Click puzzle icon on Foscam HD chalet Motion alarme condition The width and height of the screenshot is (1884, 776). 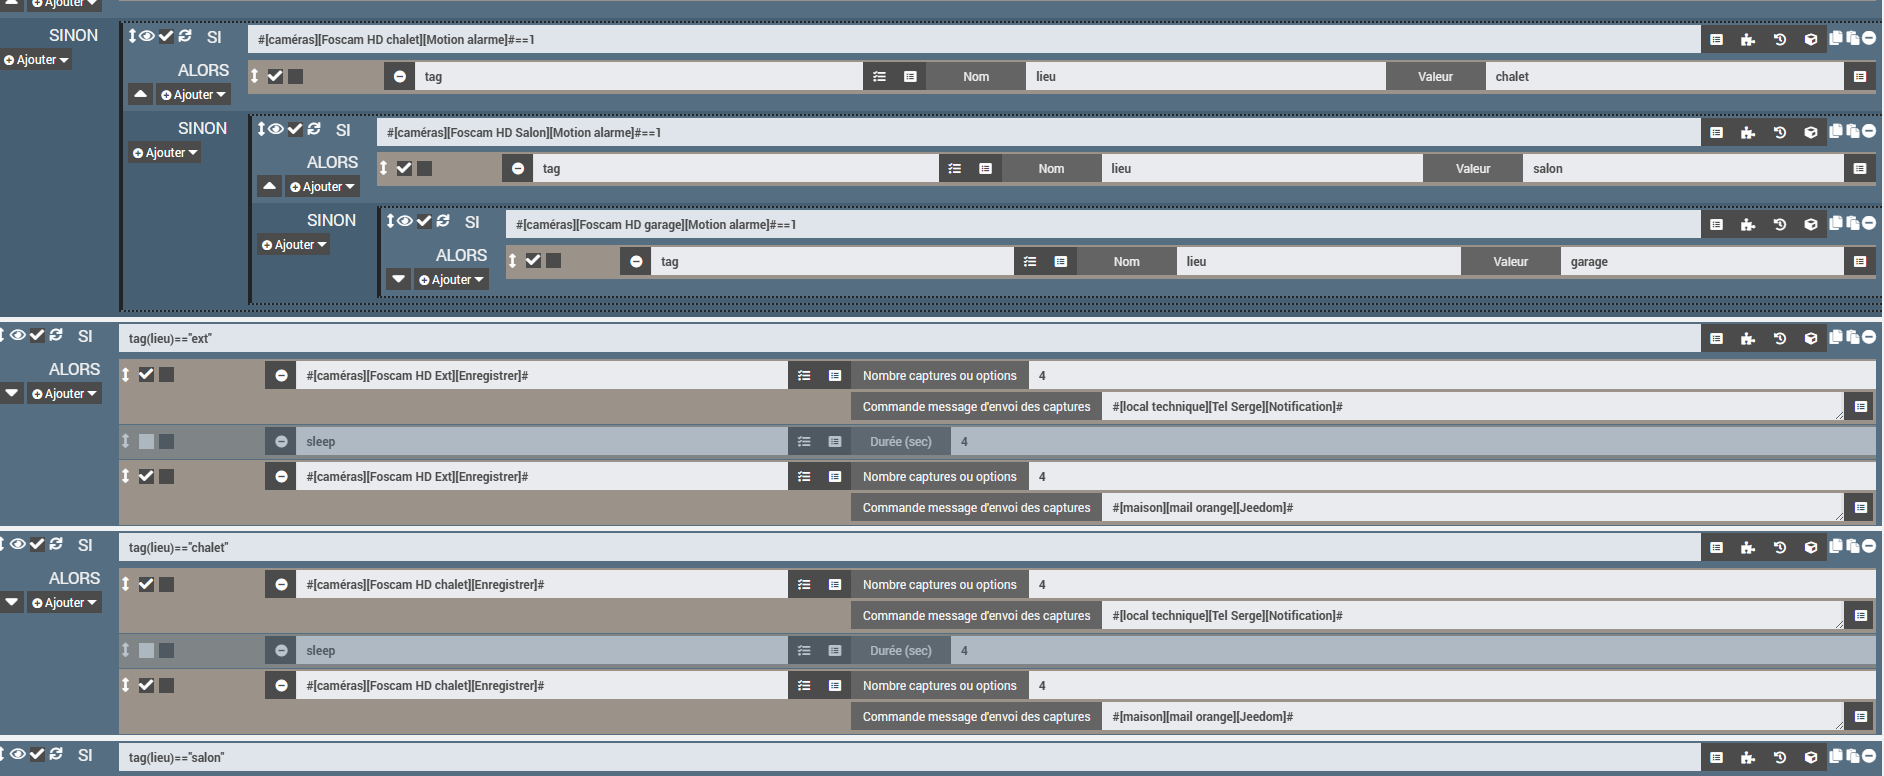[x=1748, y=40]
